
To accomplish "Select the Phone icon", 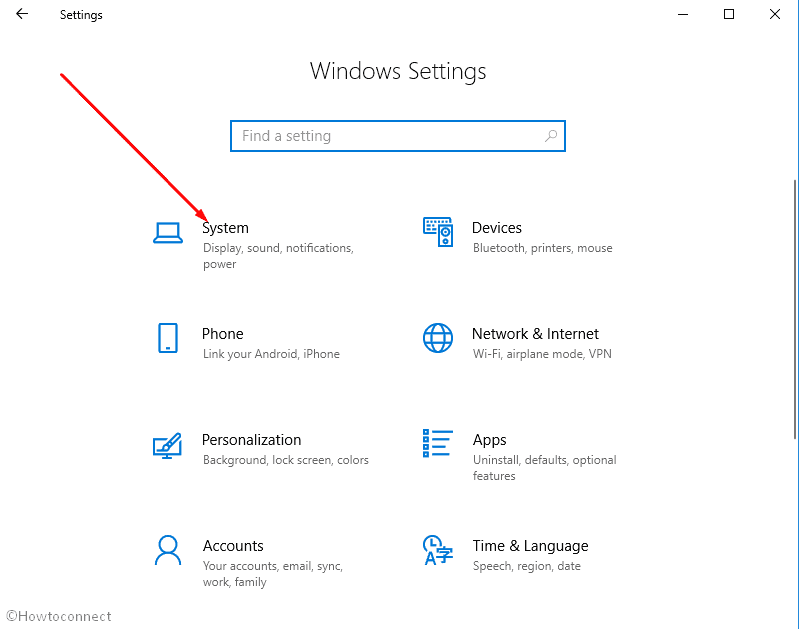I will [x=168, y=338].
